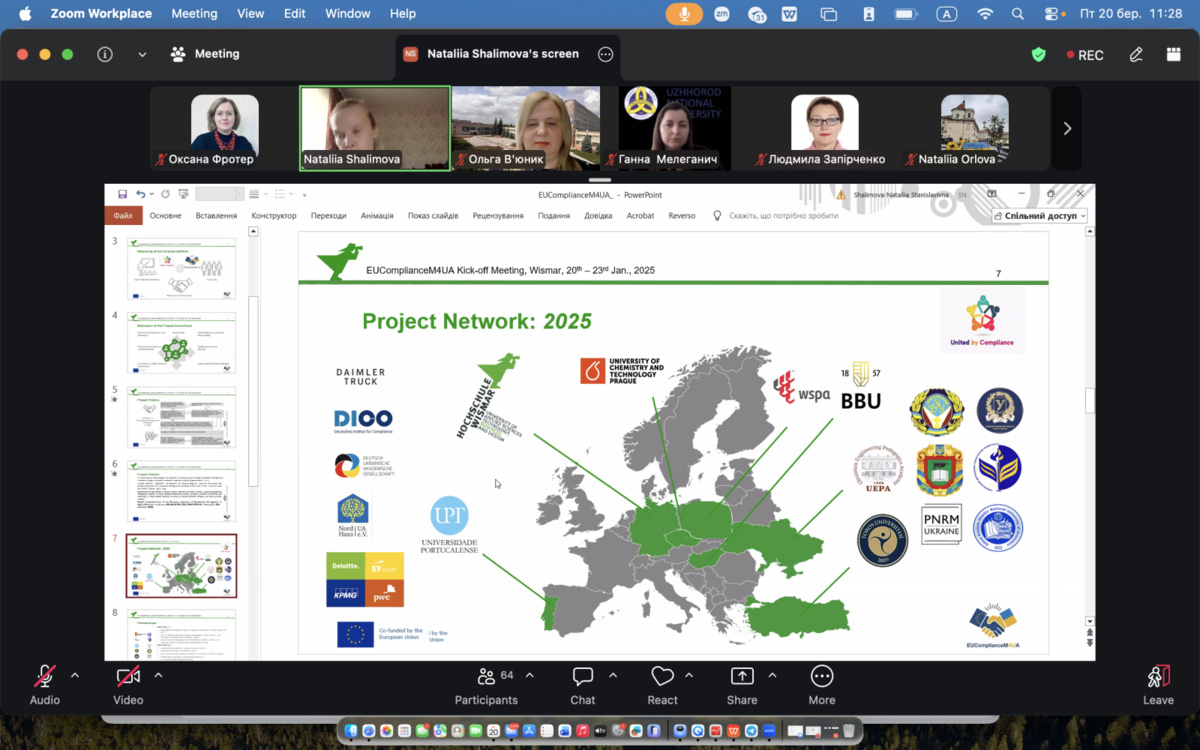
Task: Open the Participants panel
Action: click(486, 677)
